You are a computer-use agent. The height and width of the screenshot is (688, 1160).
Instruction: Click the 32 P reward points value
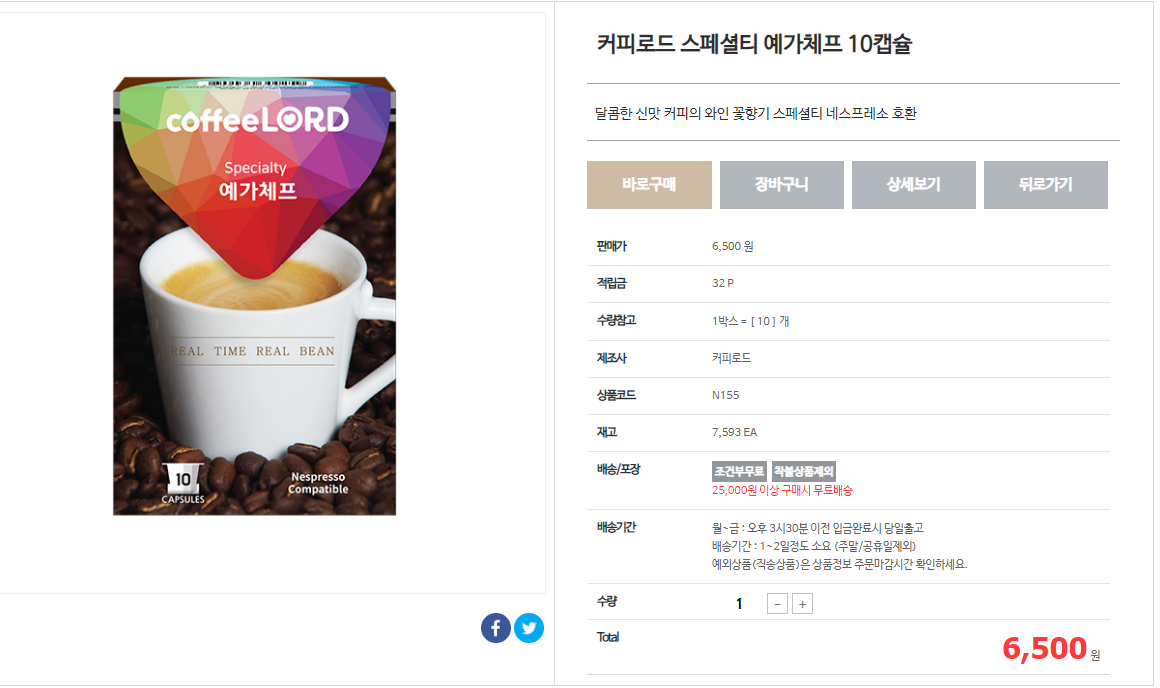coord(723,283)
